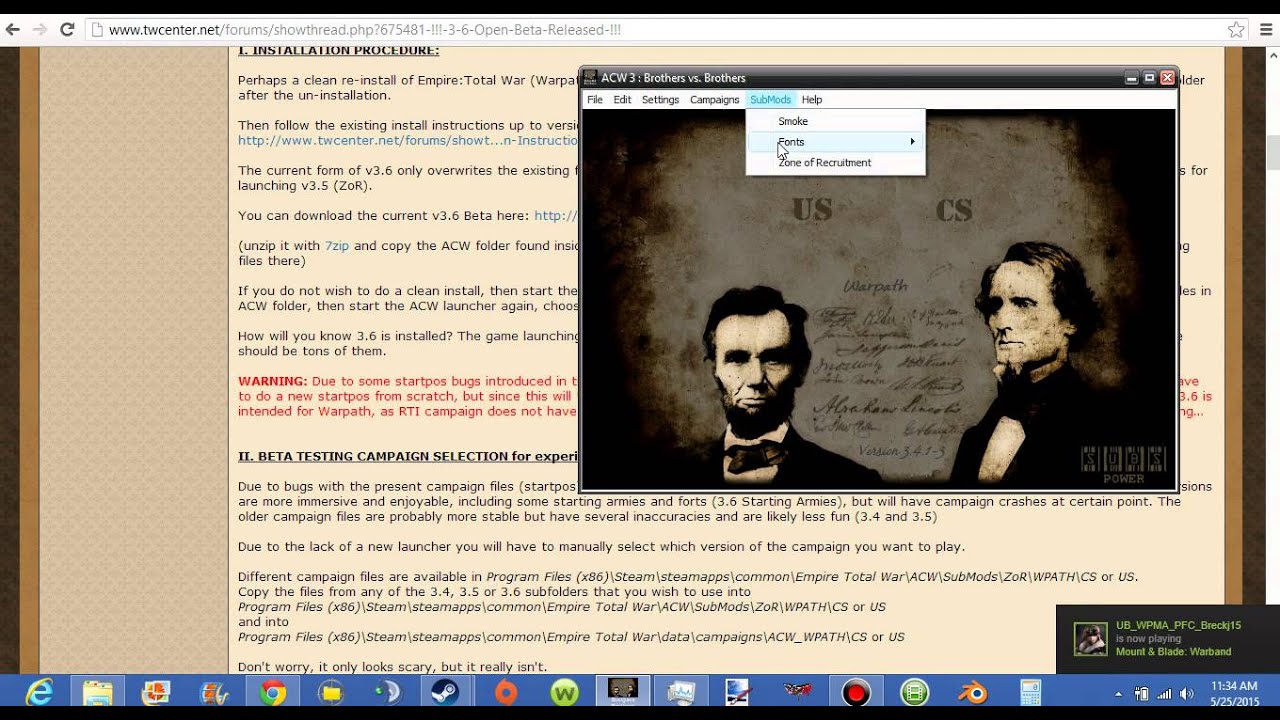Click the 'I. INSTALLATION PROCEDURE:' heading
This screenshot has width=1280, height=720.
(x=338, y=51)
